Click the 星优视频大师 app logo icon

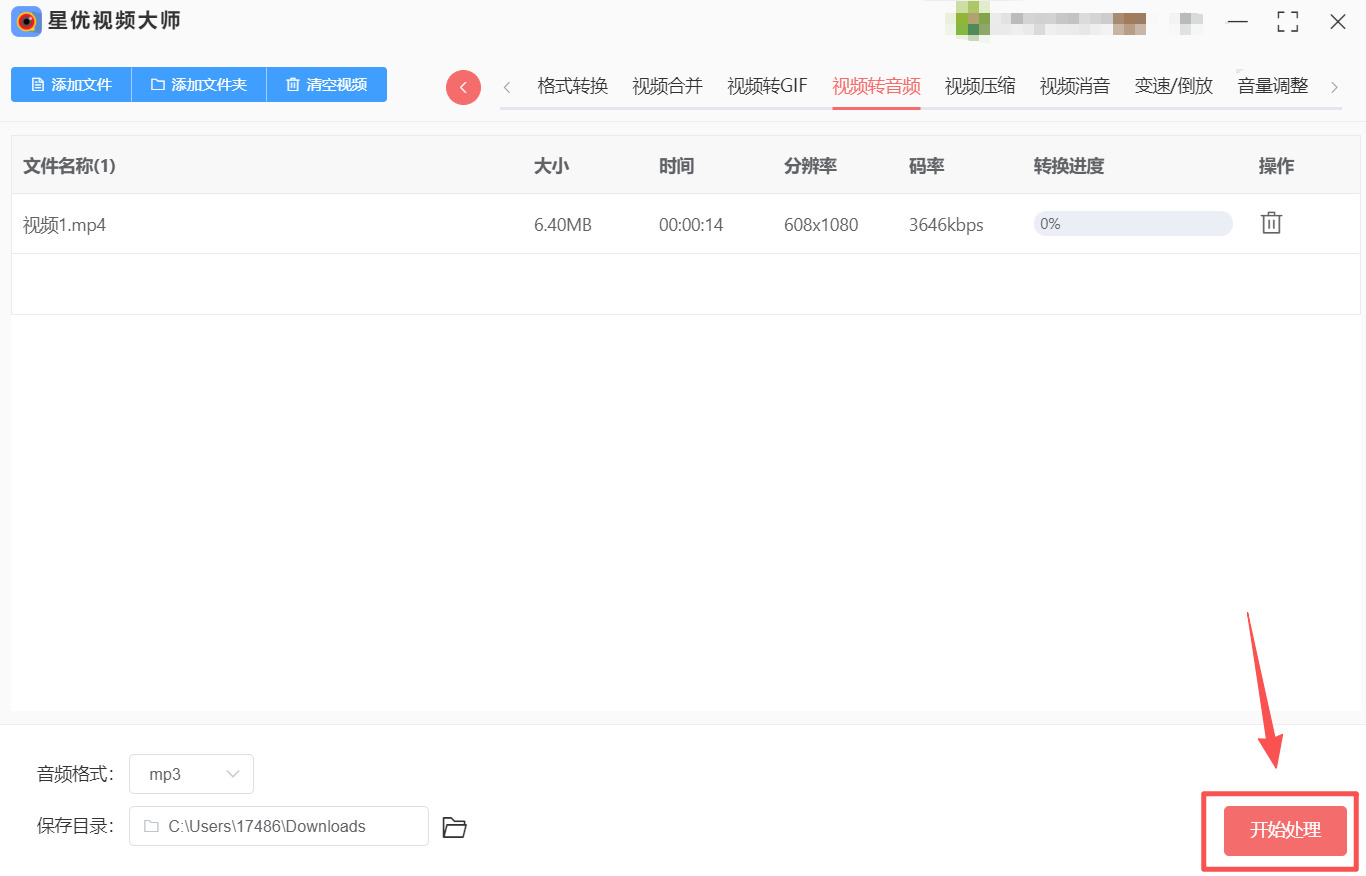(26, 21)
